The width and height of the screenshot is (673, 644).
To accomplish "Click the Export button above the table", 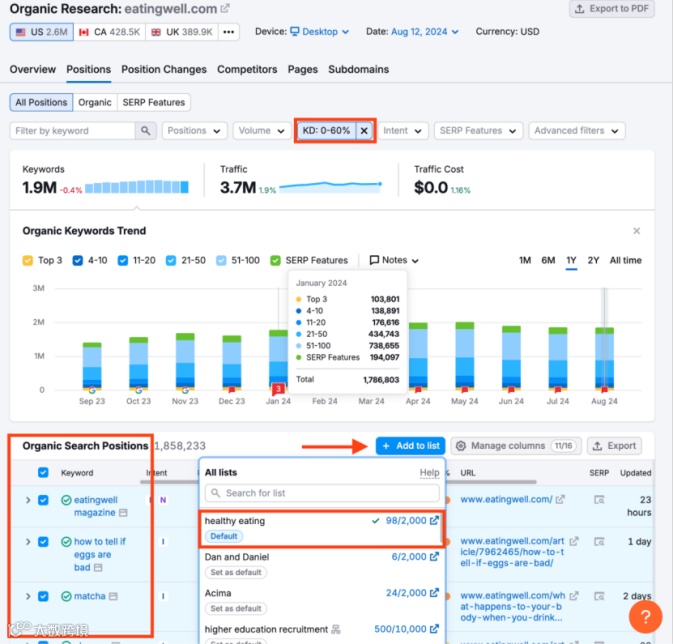I will point(614,446).
